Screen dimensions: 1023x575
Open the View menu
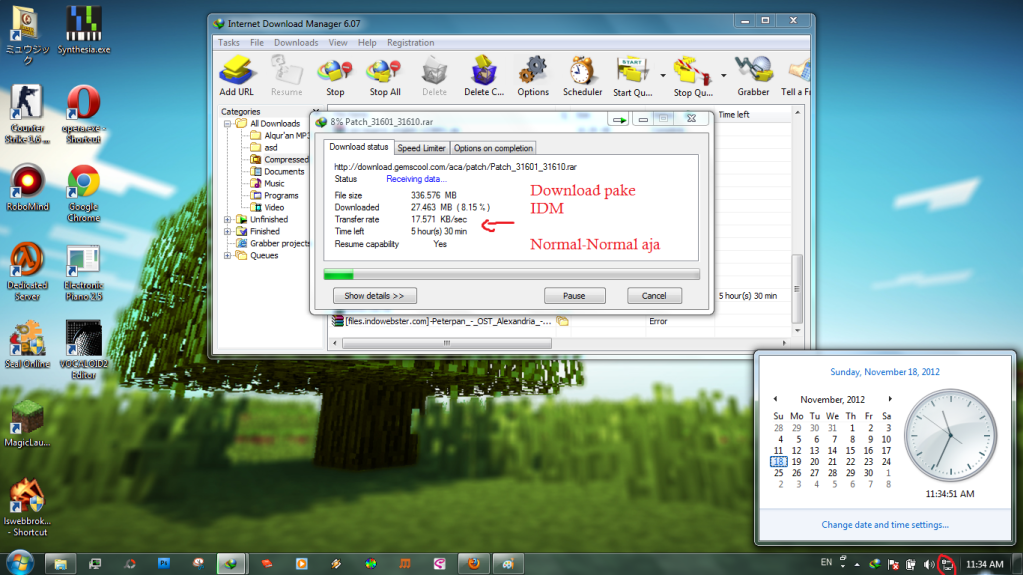pos(338,42)
